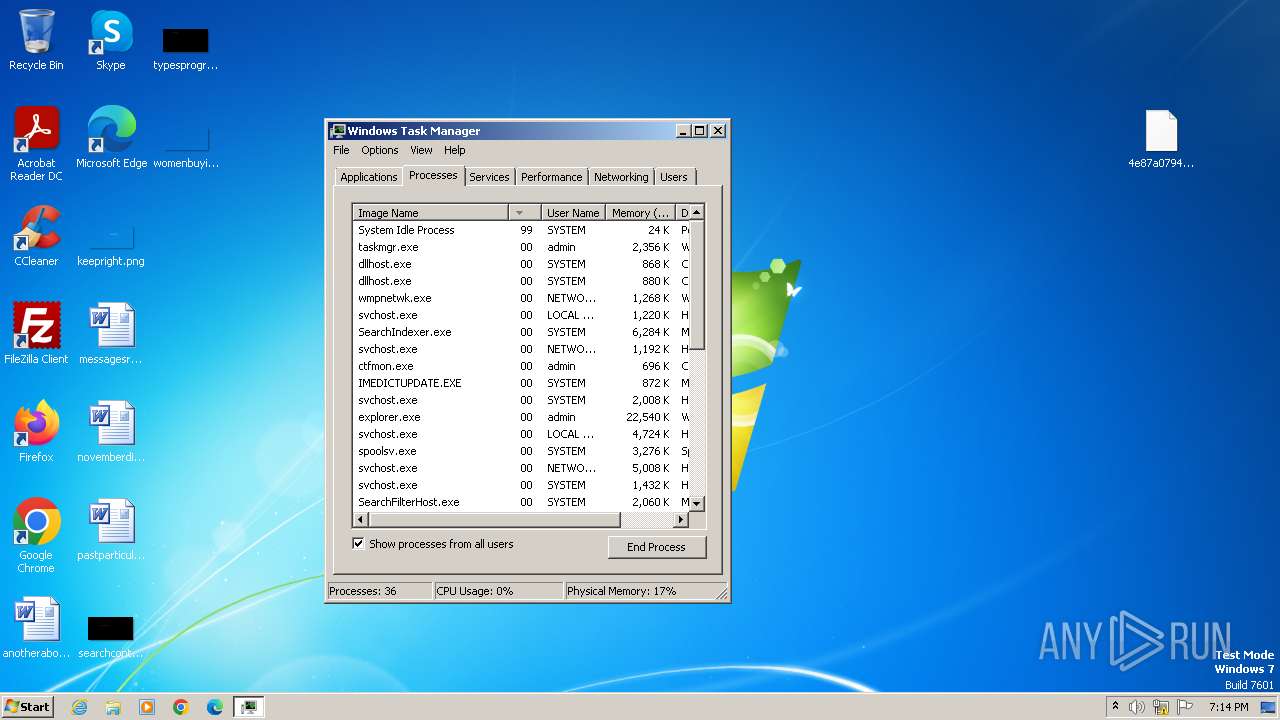Open Edge from the taskbar

pyautogui.click(x=215, y=707)
